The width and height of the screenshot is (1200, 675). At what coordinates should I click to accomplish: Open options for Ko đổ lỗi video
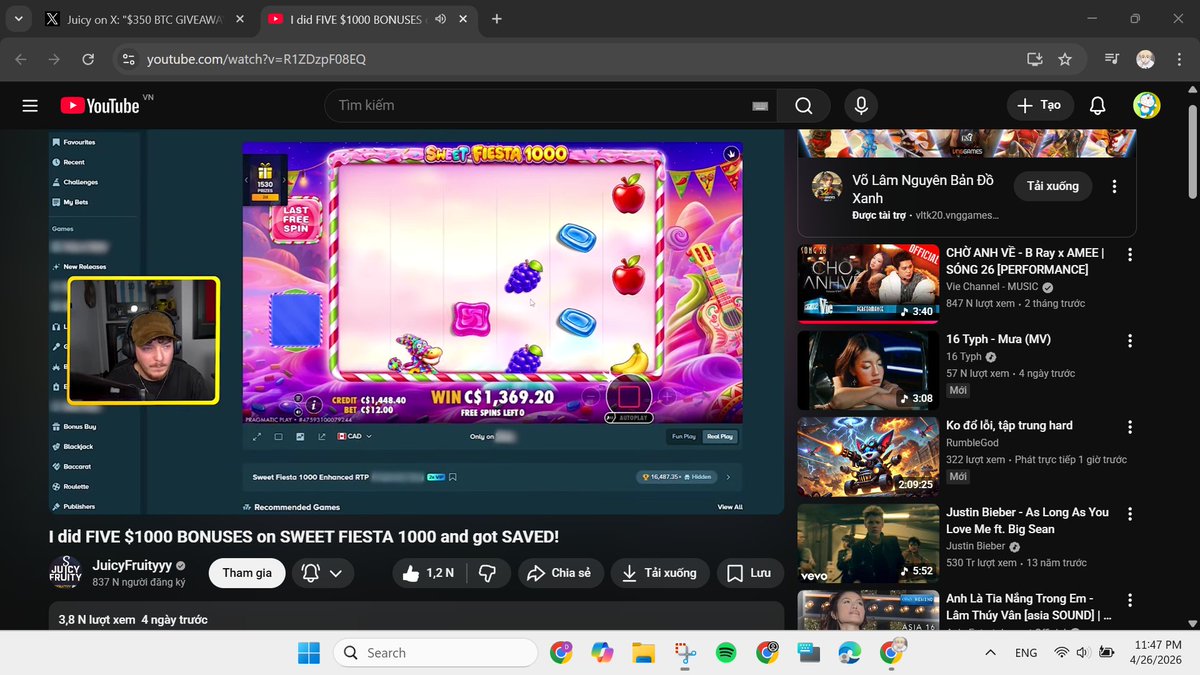[1130, 426]
